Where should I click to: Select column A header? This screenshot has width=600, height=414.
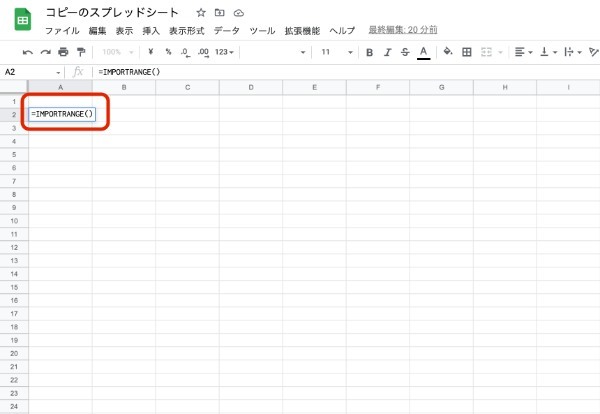click(60, 88)
